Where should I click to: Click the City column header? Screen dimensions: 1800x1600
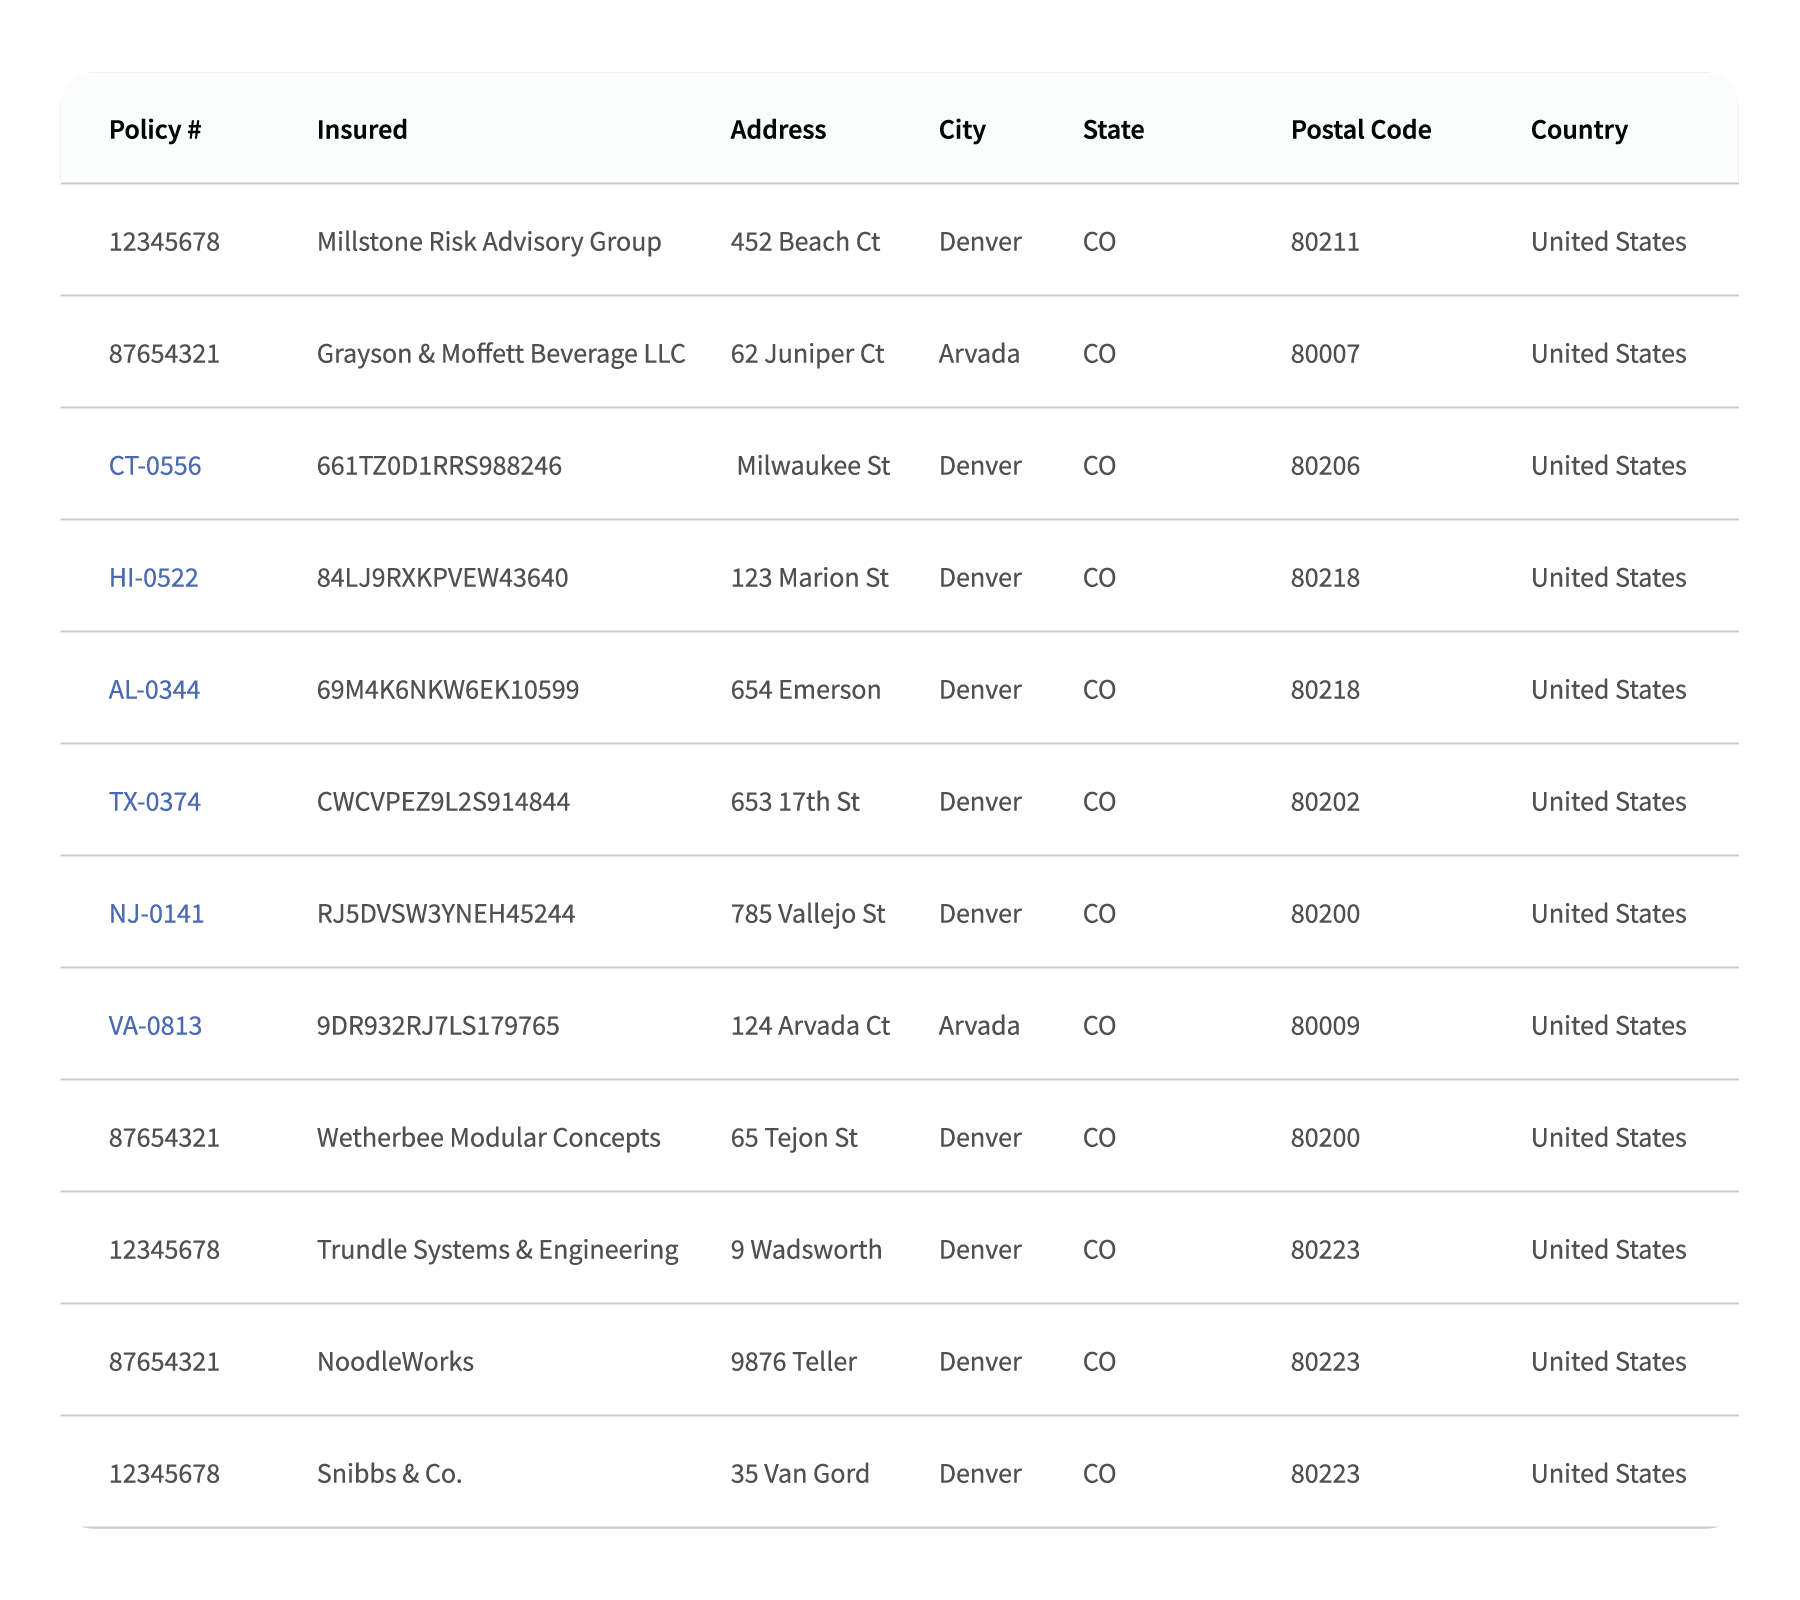(962, 130)
